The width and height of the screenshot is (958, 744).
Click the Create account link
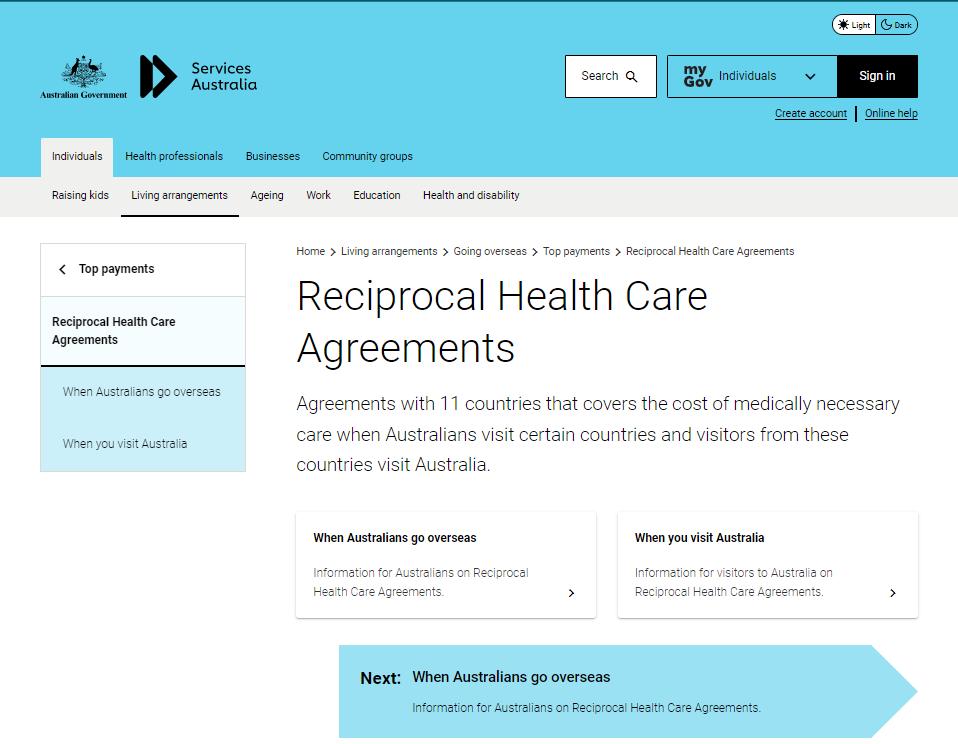coord(810,114)
